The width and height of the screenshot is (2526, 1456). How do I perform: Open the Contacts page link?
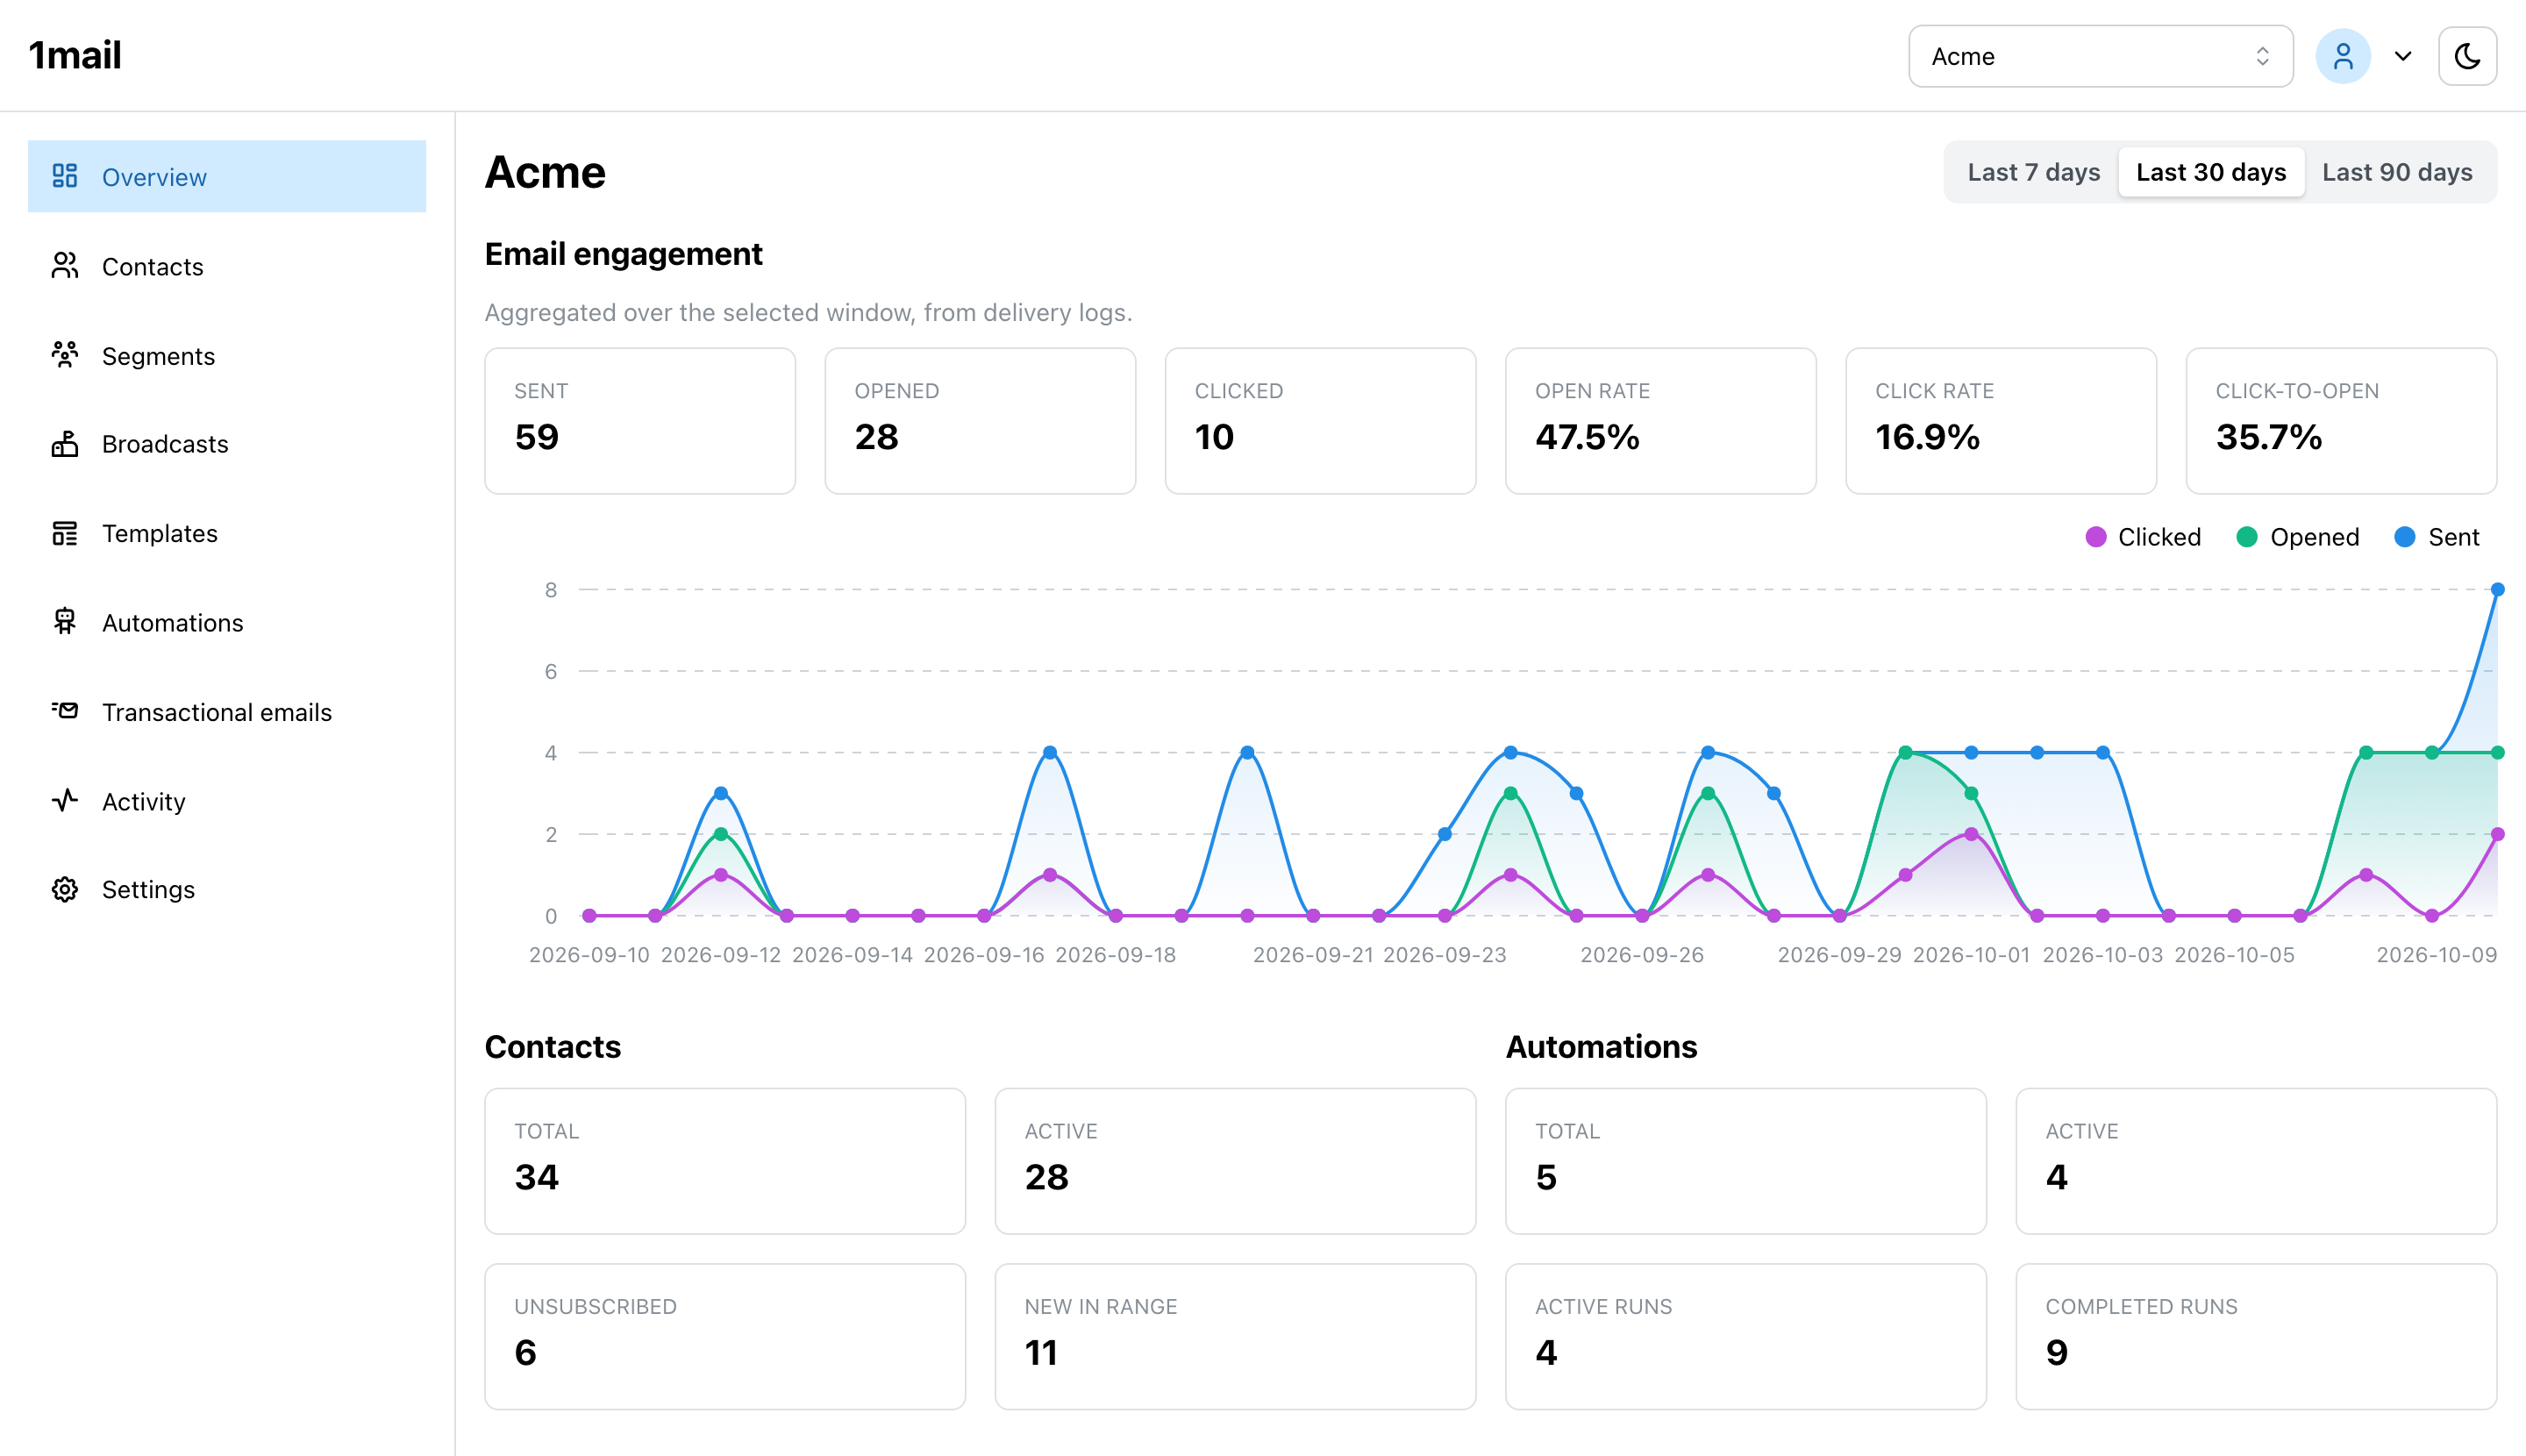pos(227,266)
